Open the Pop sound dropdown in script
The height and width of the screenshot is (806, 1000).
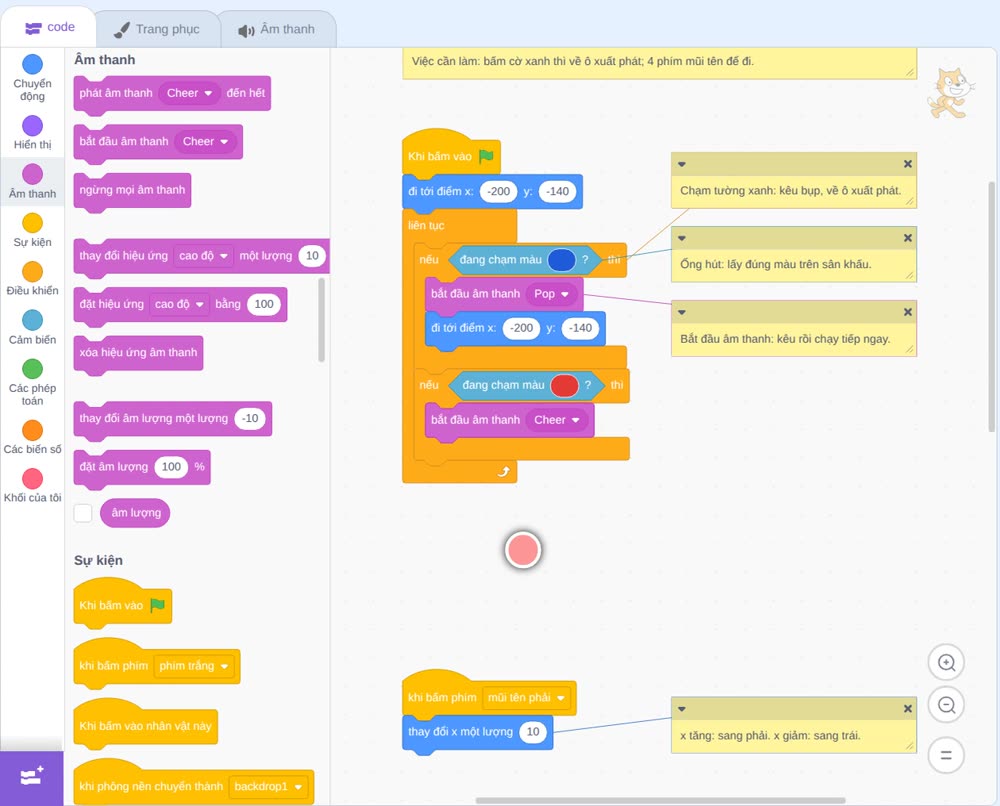[x=552, y=294]
